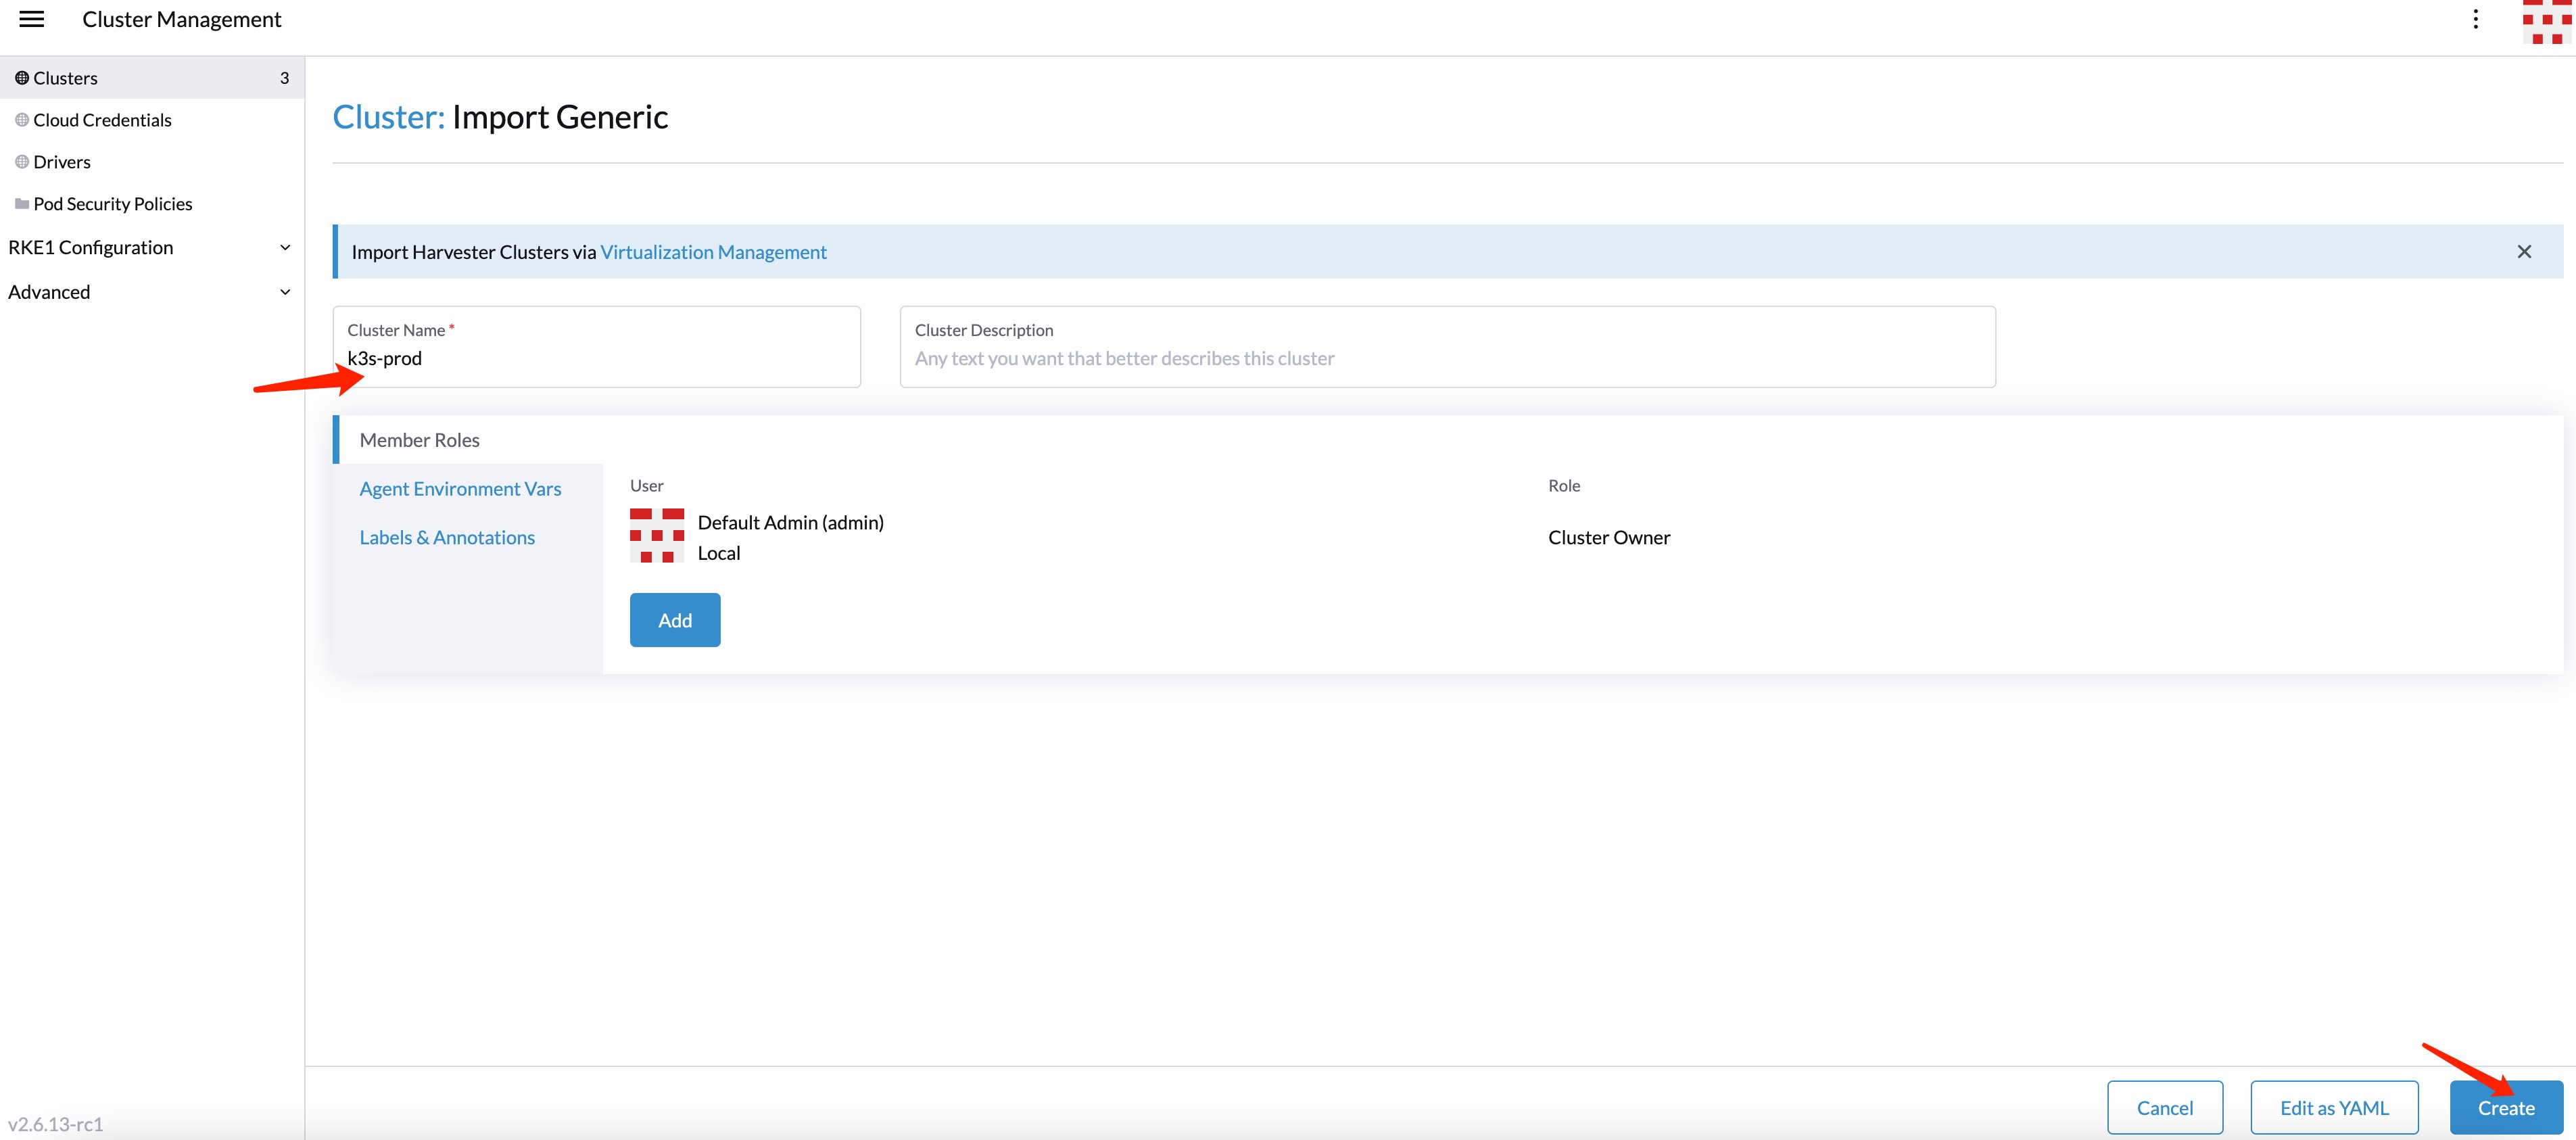Click the Cancel button
The height and width of the screenshot is (1140, 2576).
[2165, 1107]
